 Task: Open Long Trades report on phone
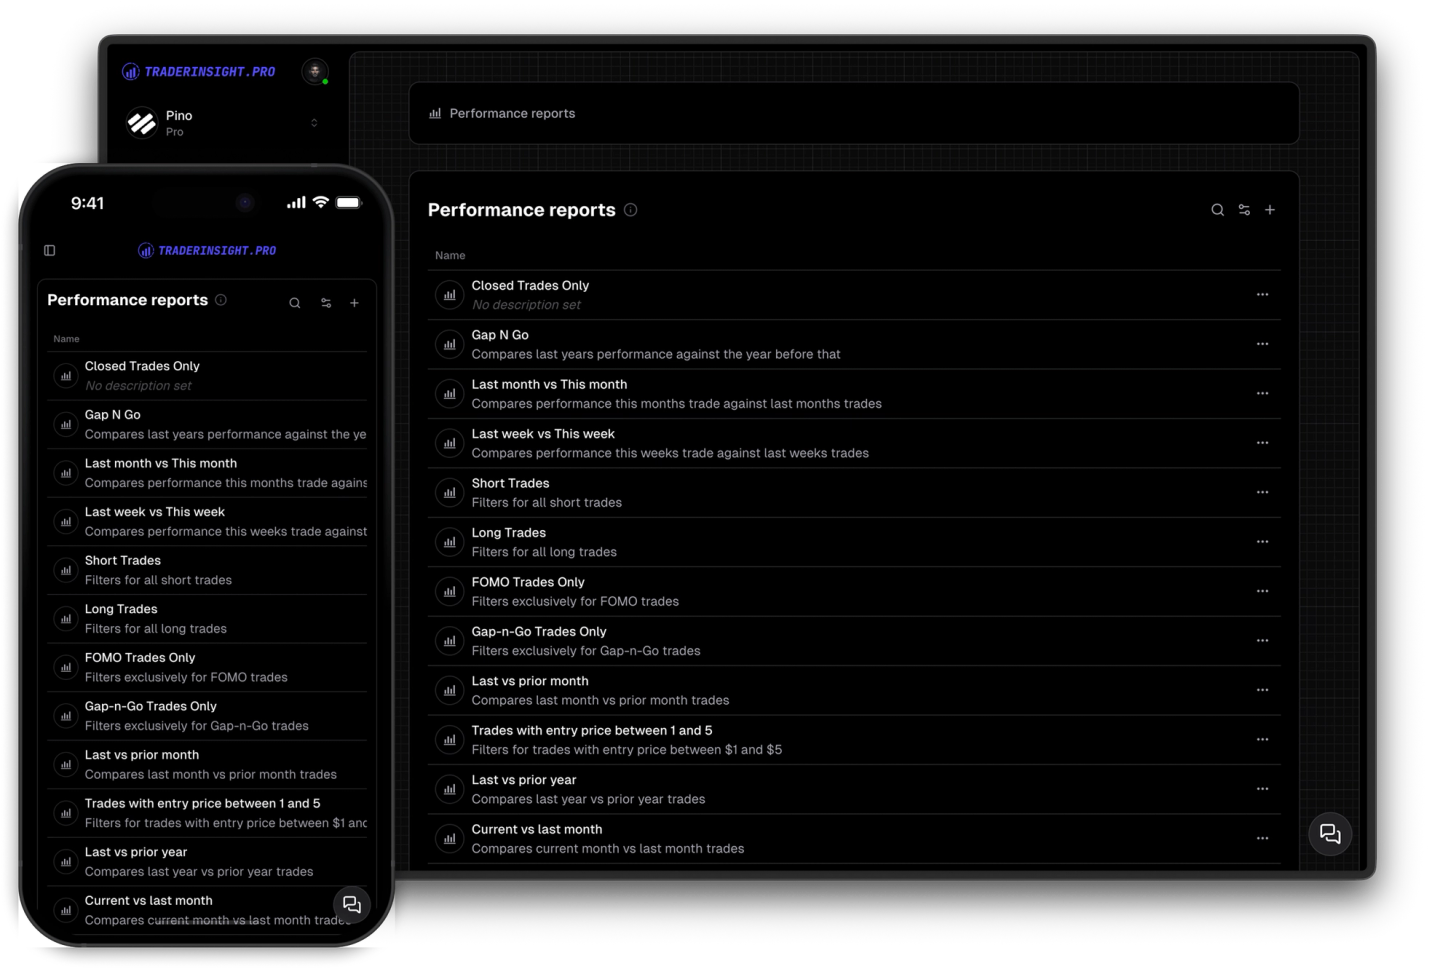(207, 619)
